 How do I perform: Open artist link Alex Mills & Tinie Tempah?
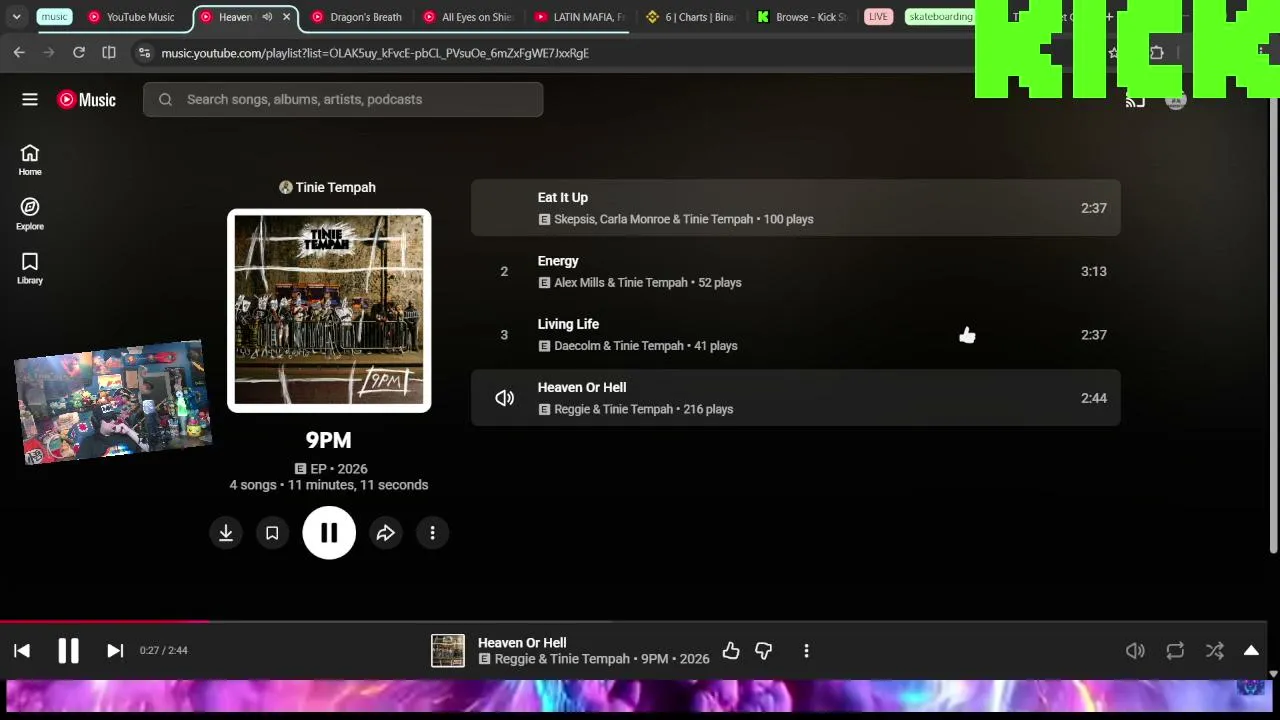click(x=621, y=283)
